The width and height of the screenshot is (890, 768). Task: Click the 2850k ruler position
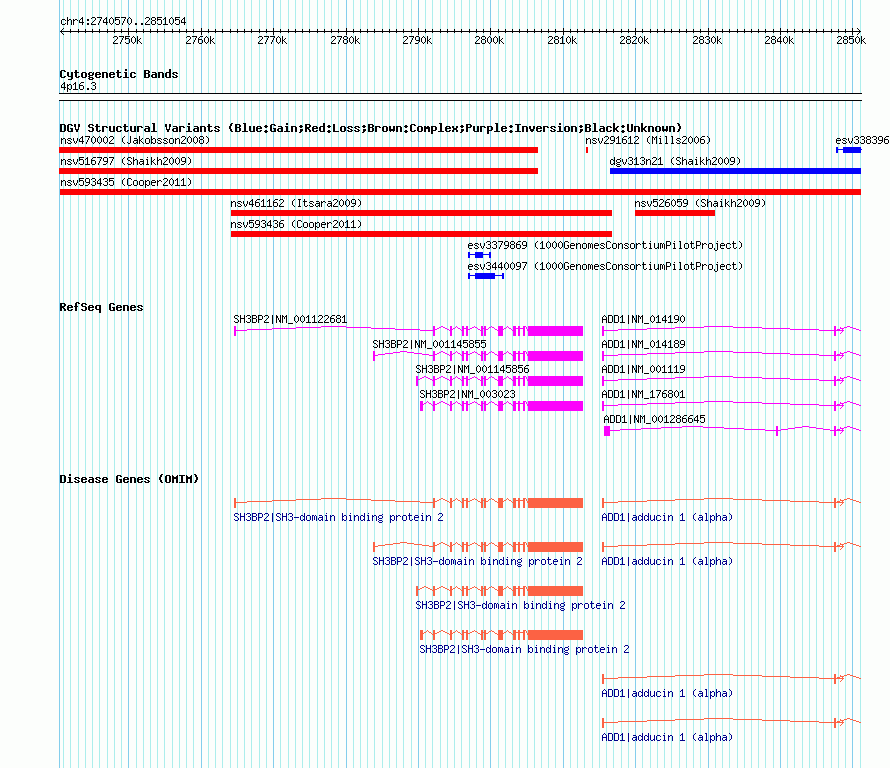tap(851, 40)
